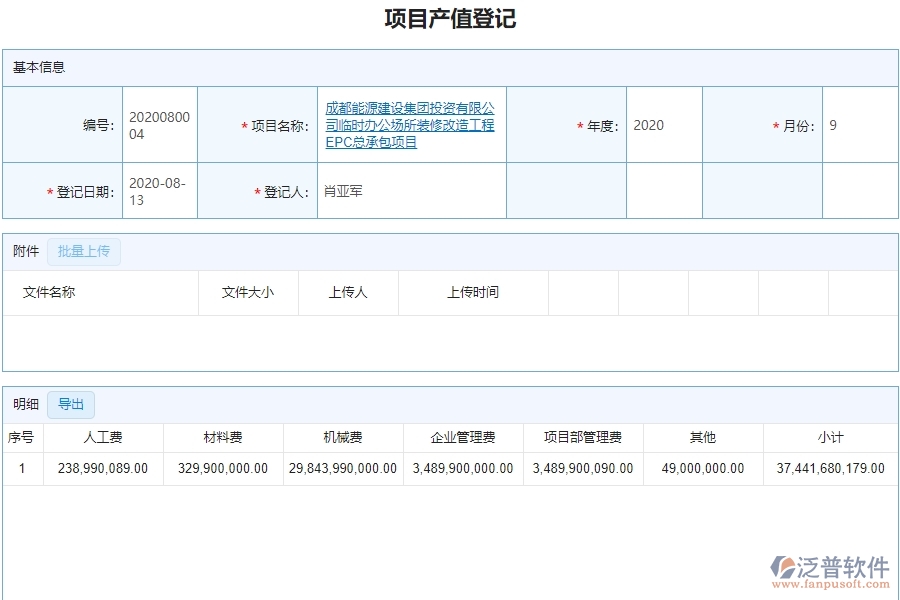Click the 文件名称 column header
900x600 pixels.
coord(48,292)
